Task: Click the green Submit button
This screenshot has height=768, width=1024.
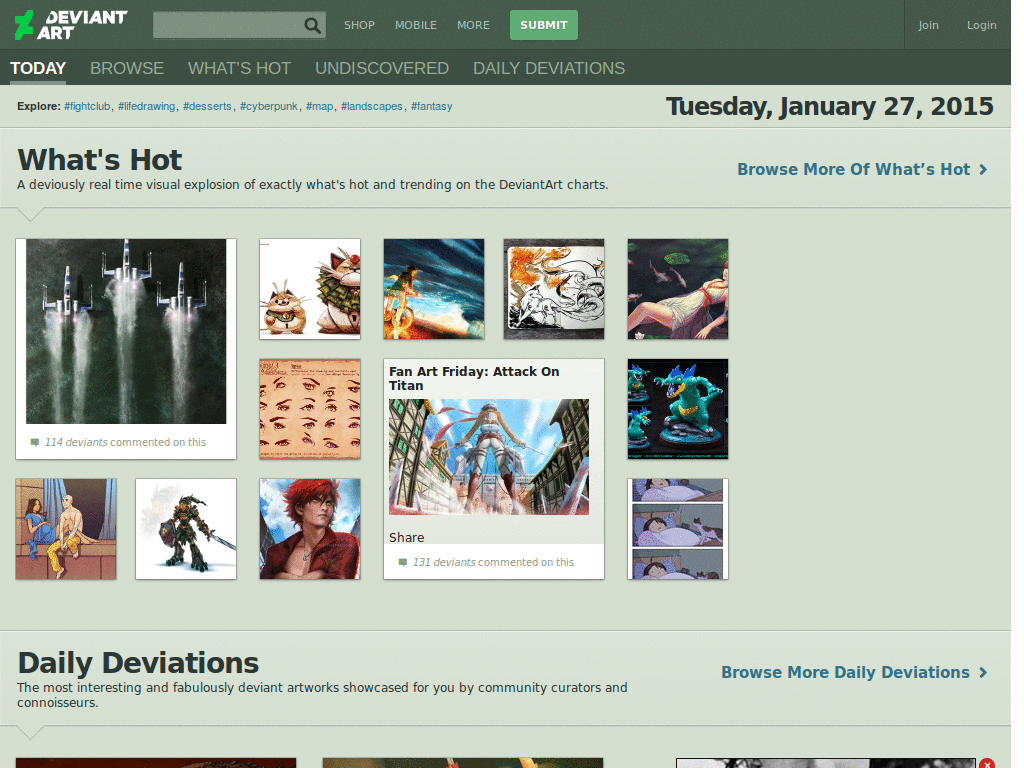Action: 543,25
